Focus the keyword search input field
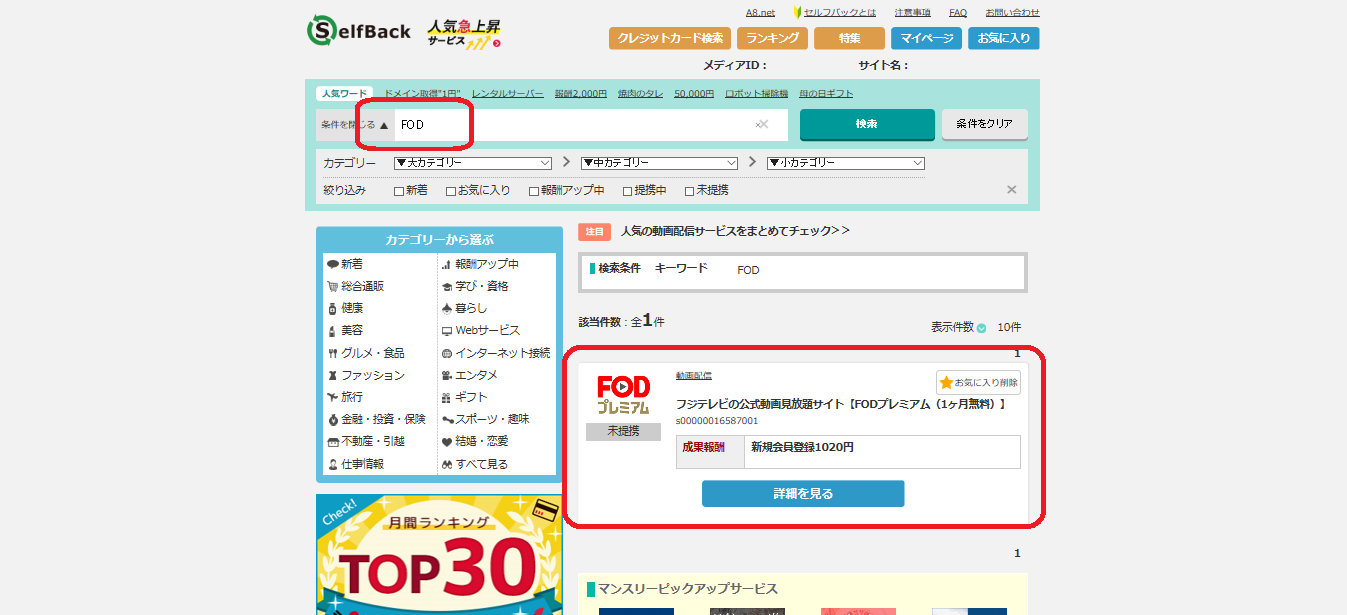Screen dimensions: 1347x615 click(590, 125)
